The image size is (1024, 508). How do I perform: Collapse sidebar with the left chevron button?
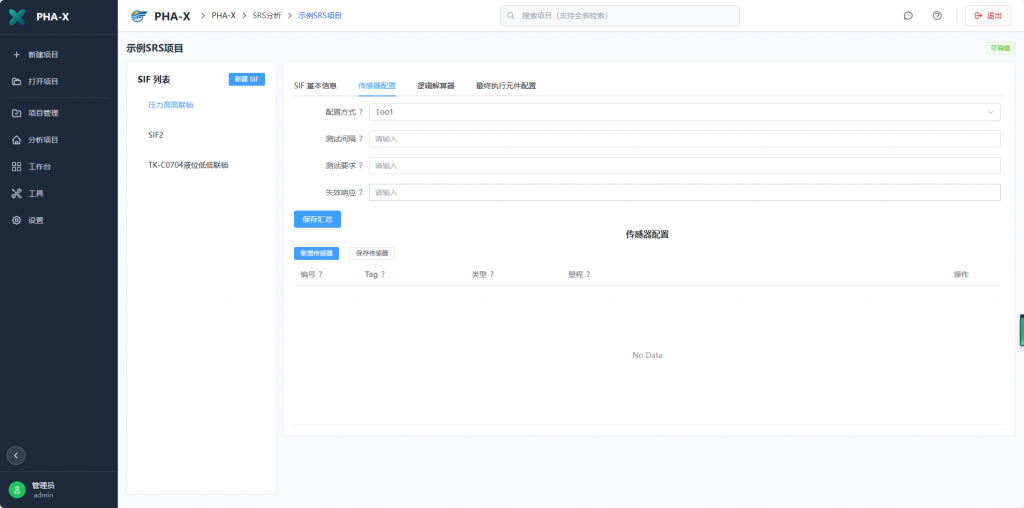pyautogui.click(x=16, y=455)
